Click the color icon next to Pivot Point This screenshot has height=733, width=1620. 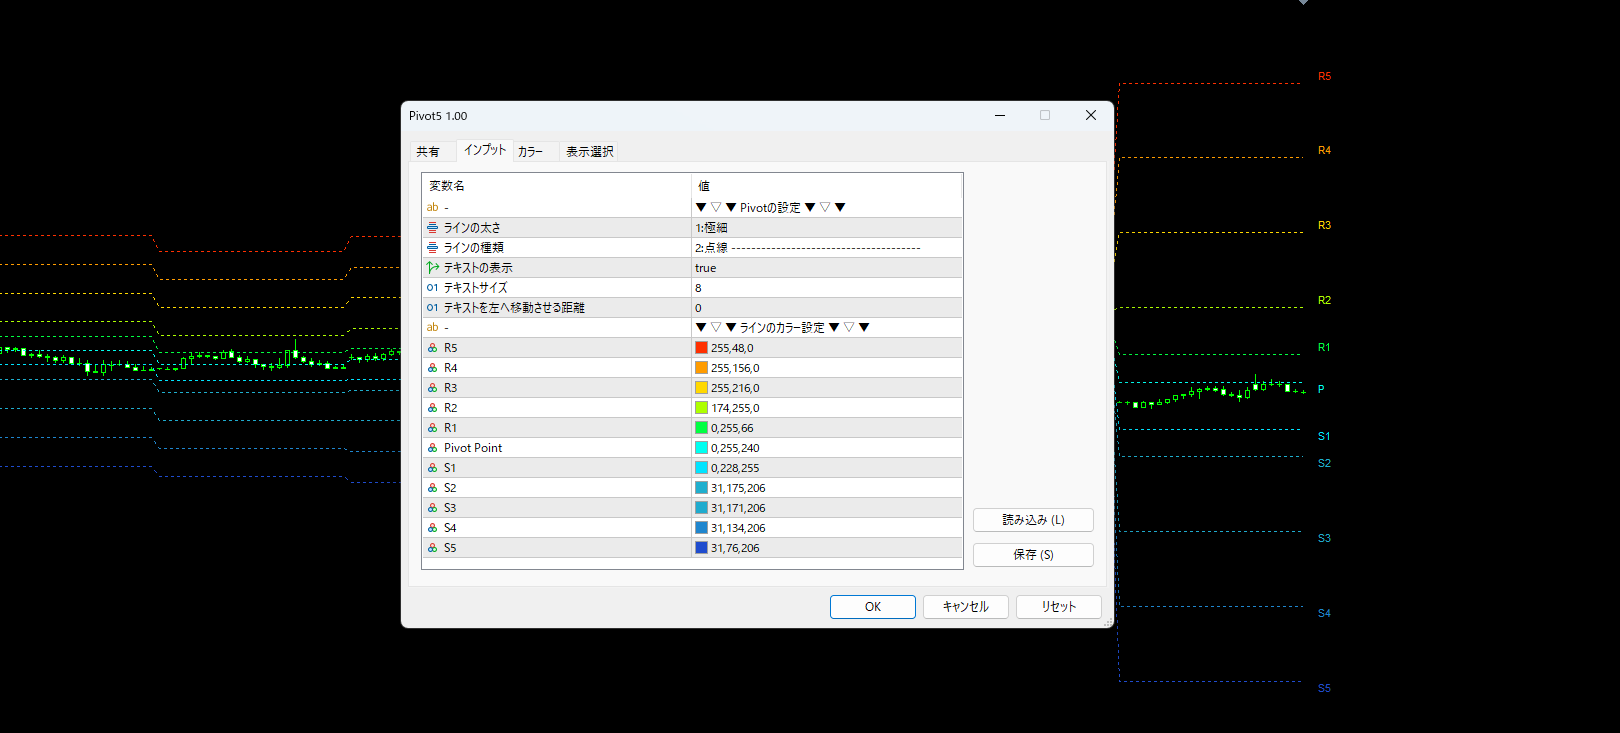coord(432,448)
